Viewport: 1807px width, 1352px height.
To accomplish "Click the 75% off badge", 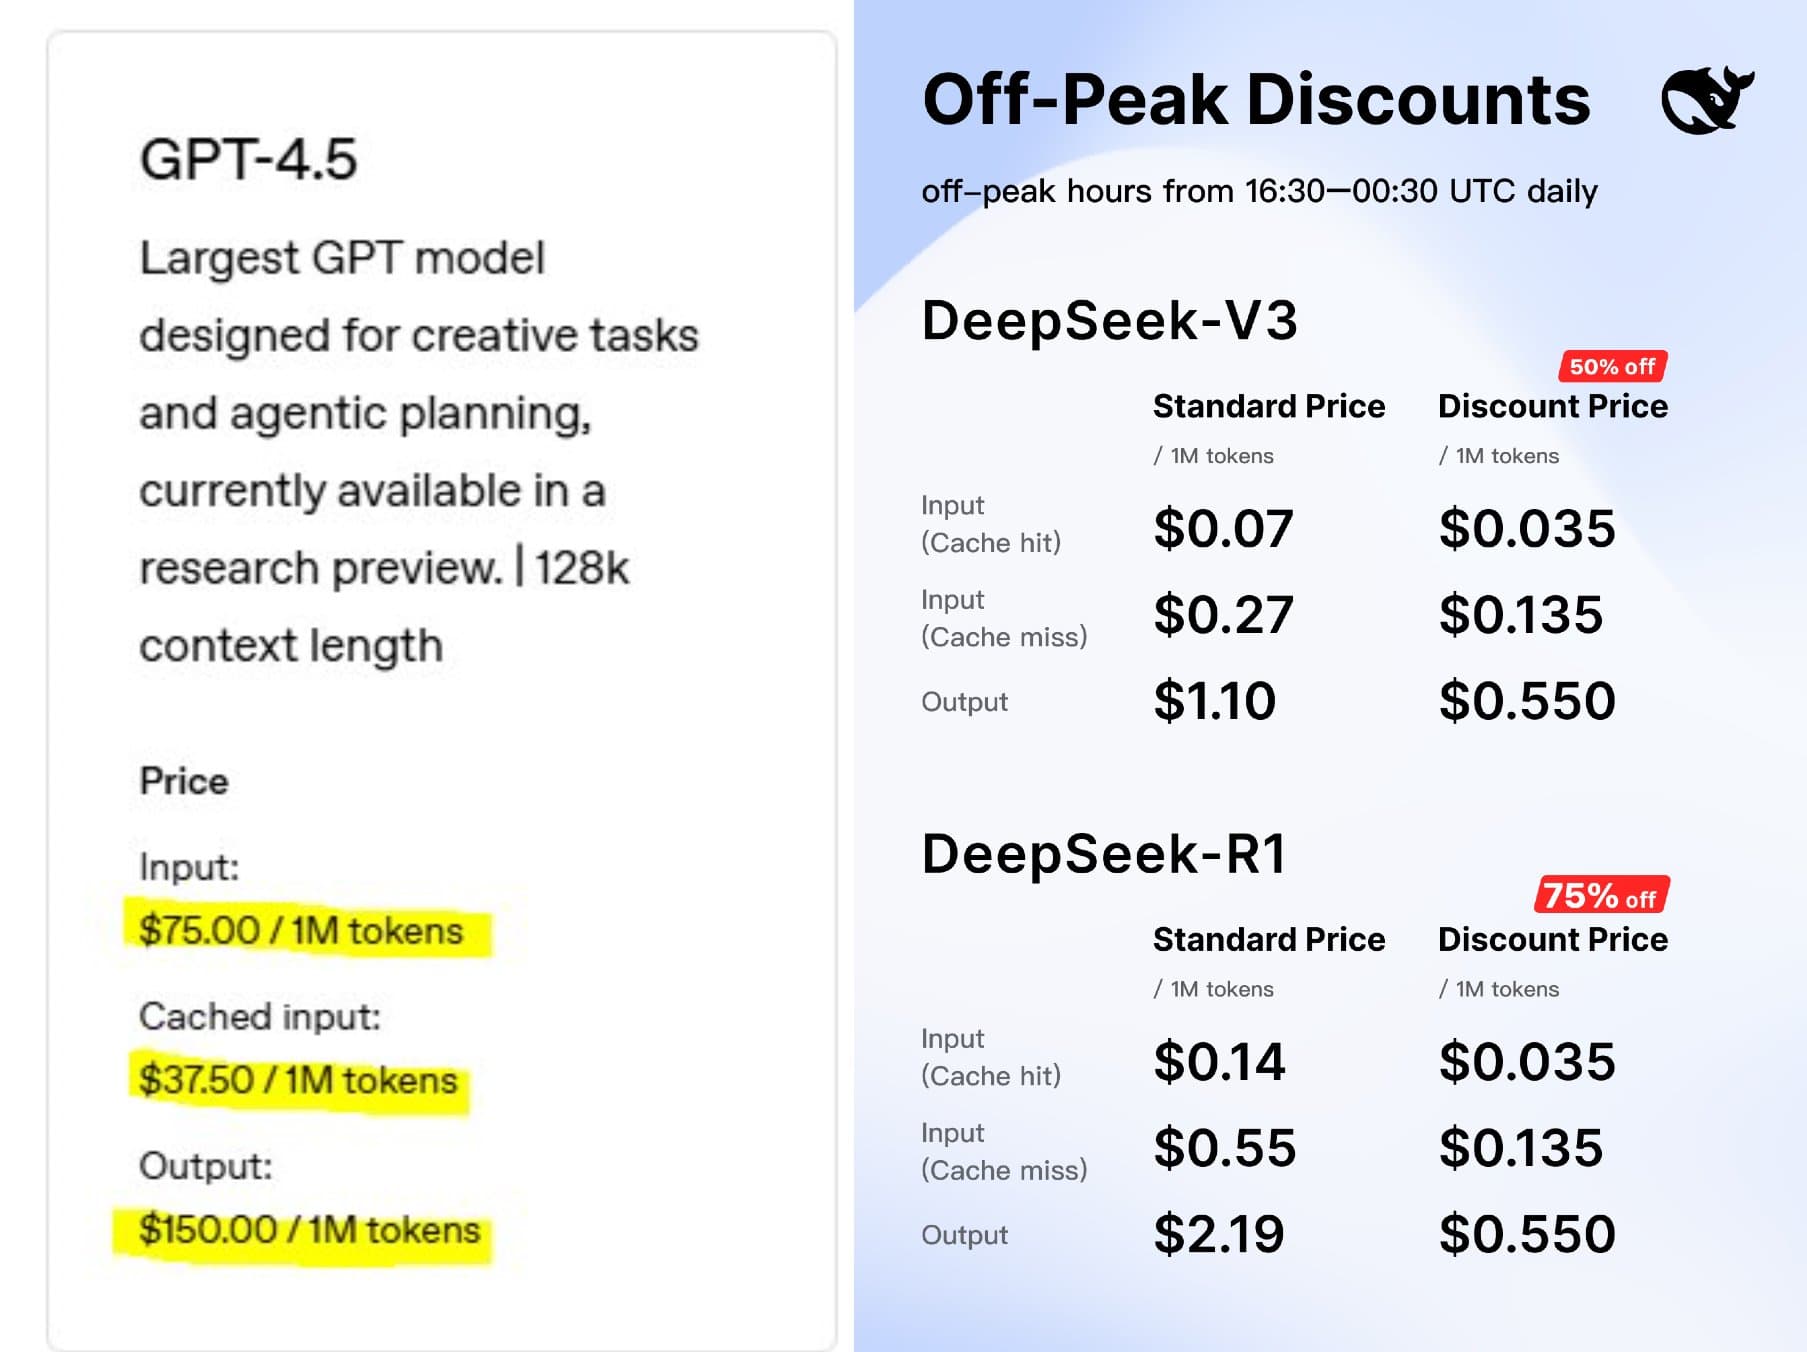I will pyautogui.click(x=1601, y=895).
